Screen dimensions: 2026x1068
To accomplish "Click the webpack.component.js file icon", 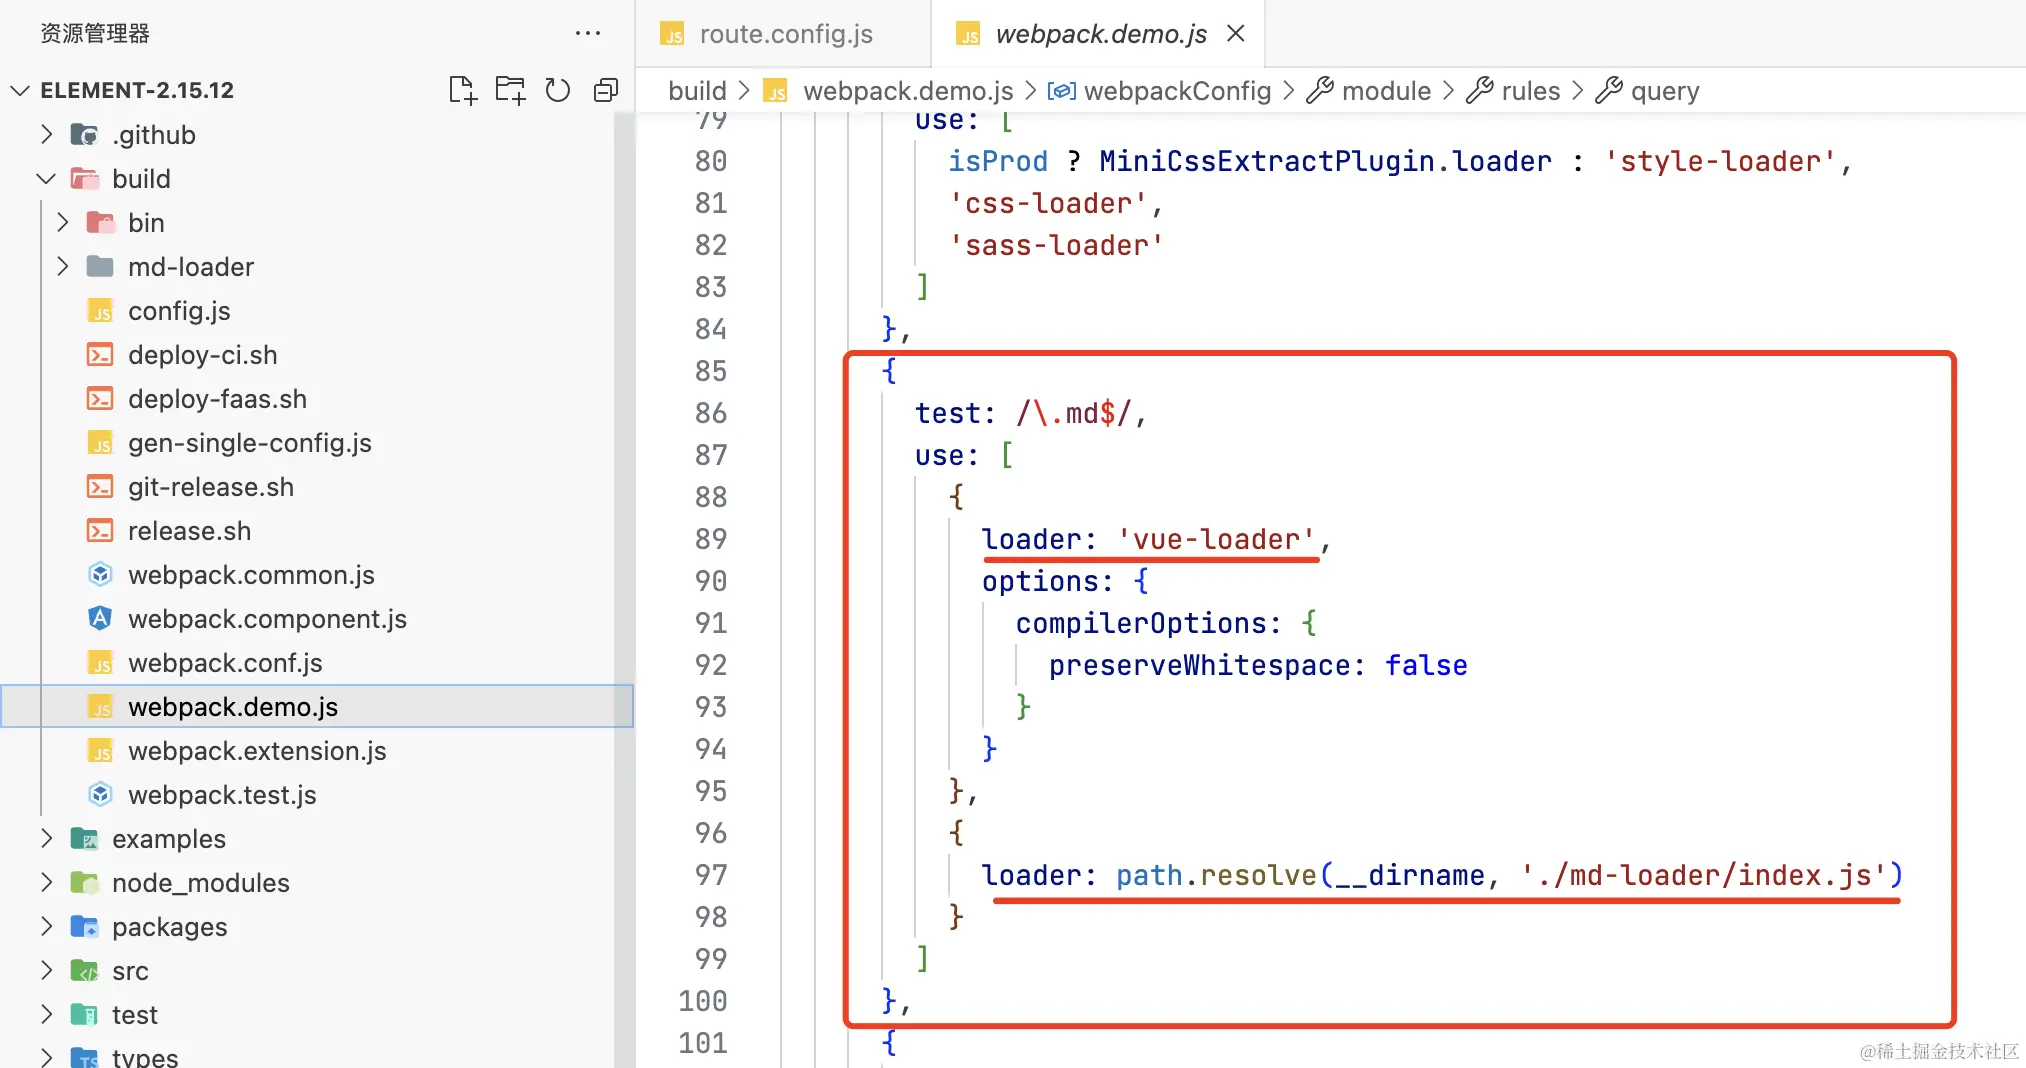I will (x=100, y=618).
